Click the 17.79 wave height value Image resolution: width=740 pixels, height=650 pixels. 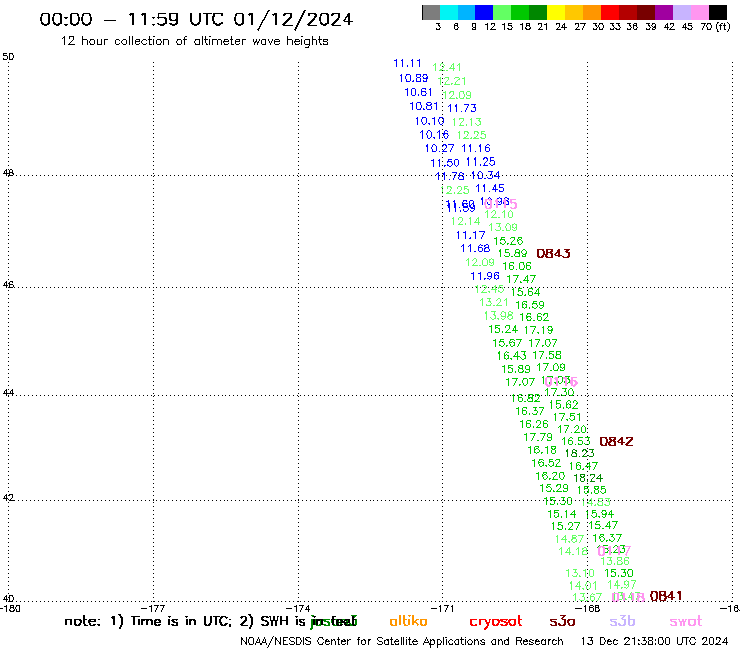coord(538,438)
